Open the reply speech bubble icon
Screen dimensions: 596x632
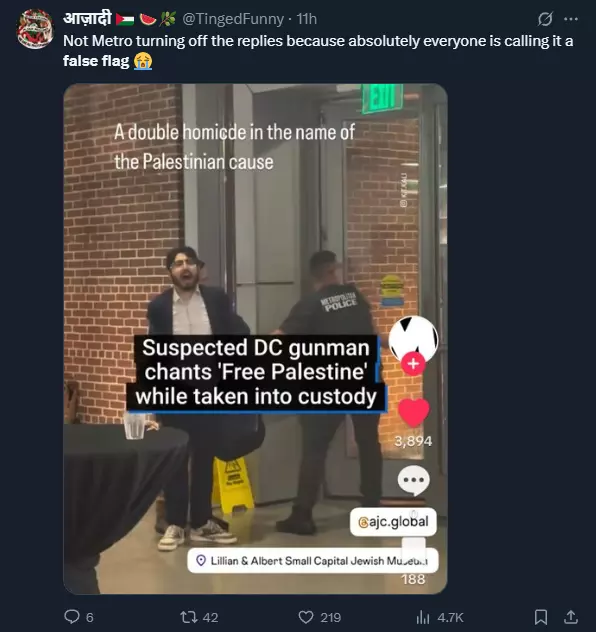pos(72,617)
